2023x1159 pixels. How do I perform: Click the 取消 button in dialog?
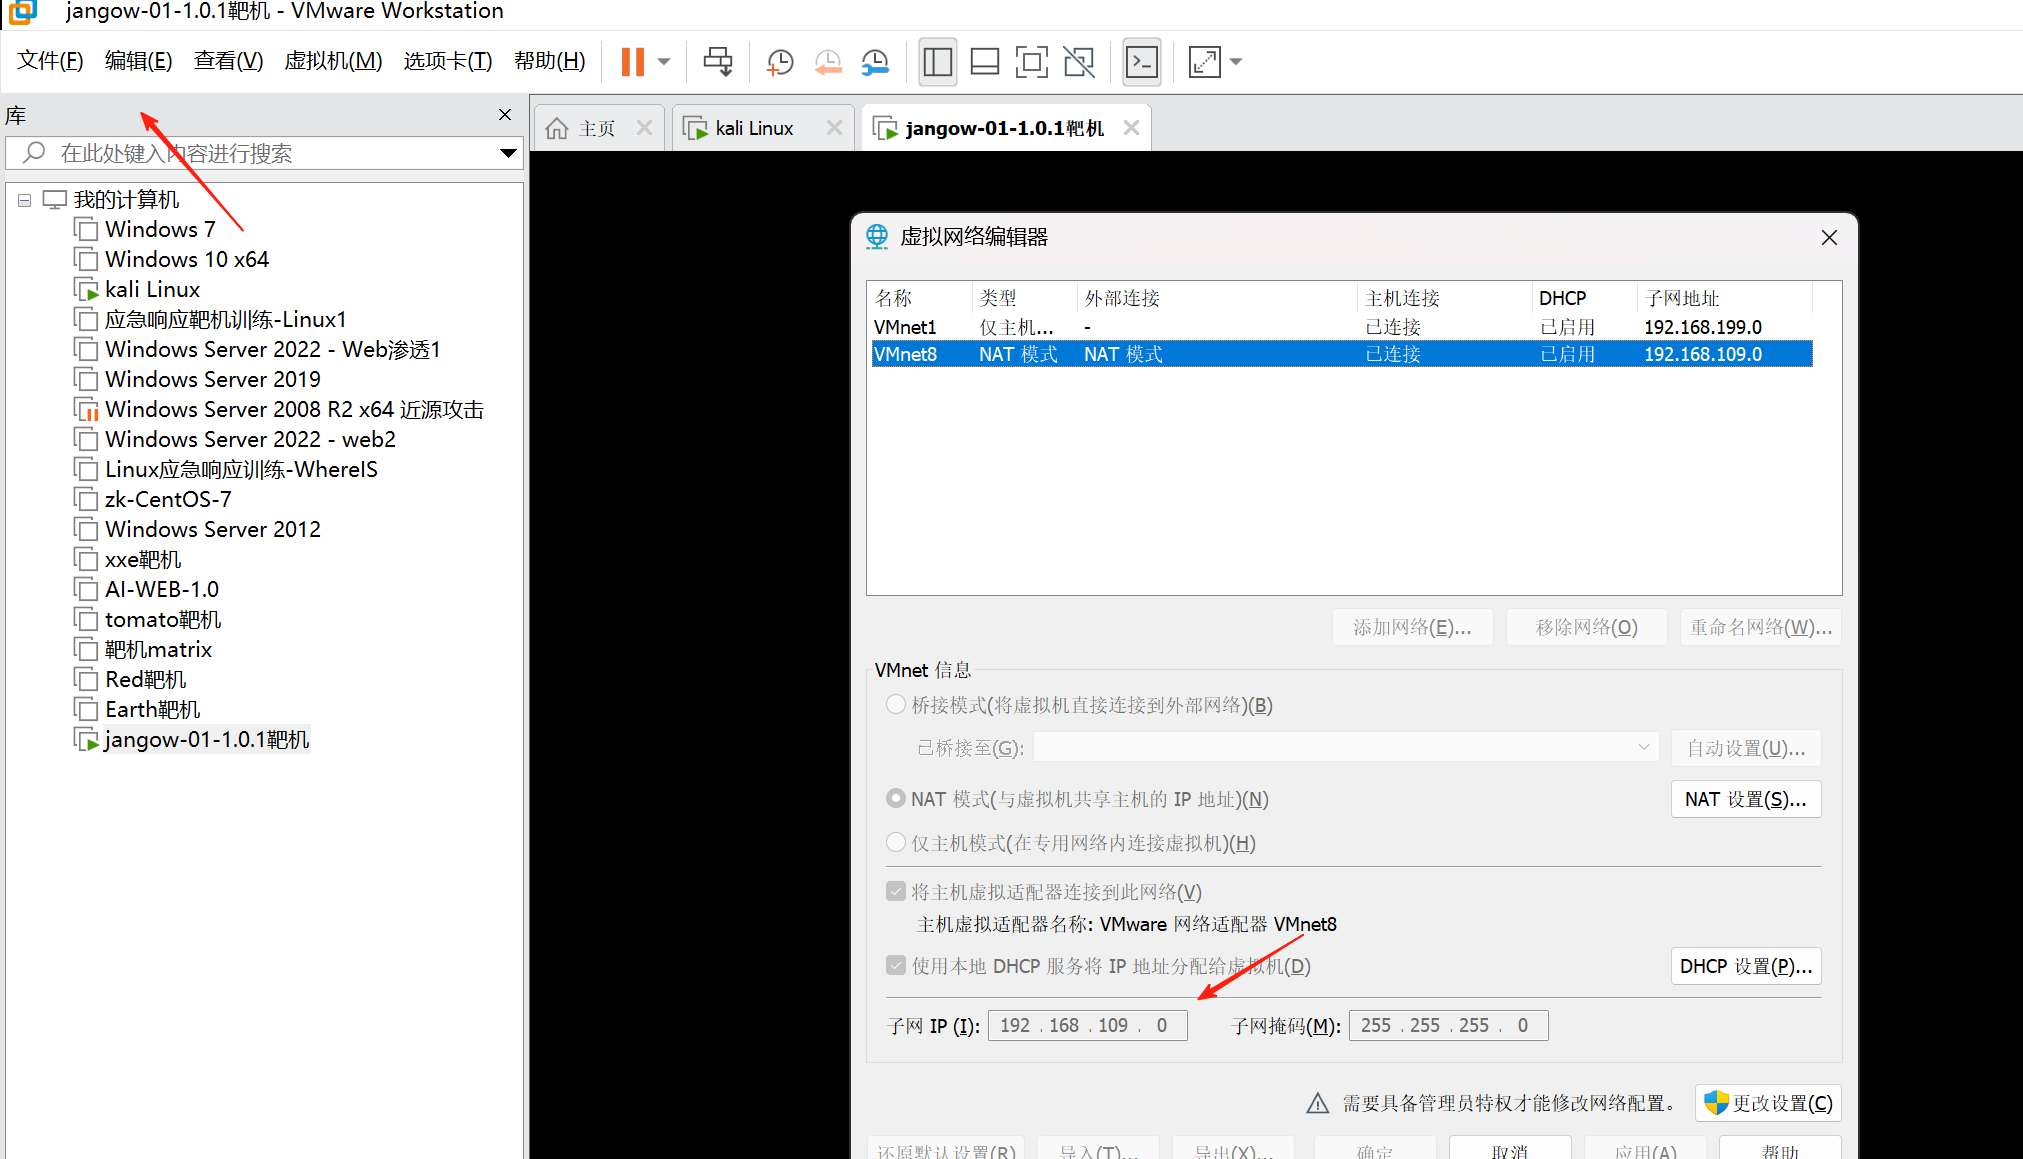click(x=1510, y=1150)
